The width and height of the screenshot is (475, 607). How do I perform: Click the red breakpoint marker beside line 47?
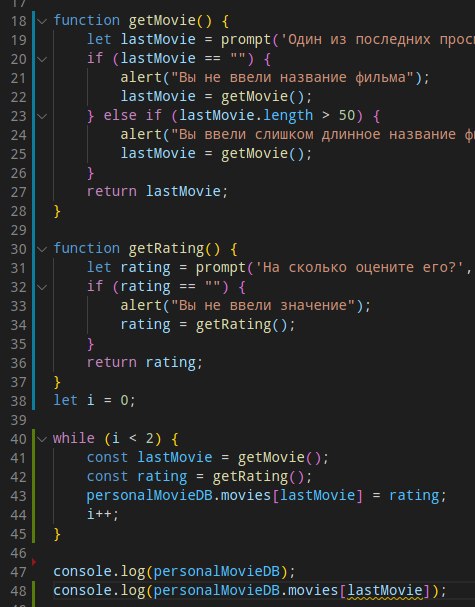[x=34, y=562]
